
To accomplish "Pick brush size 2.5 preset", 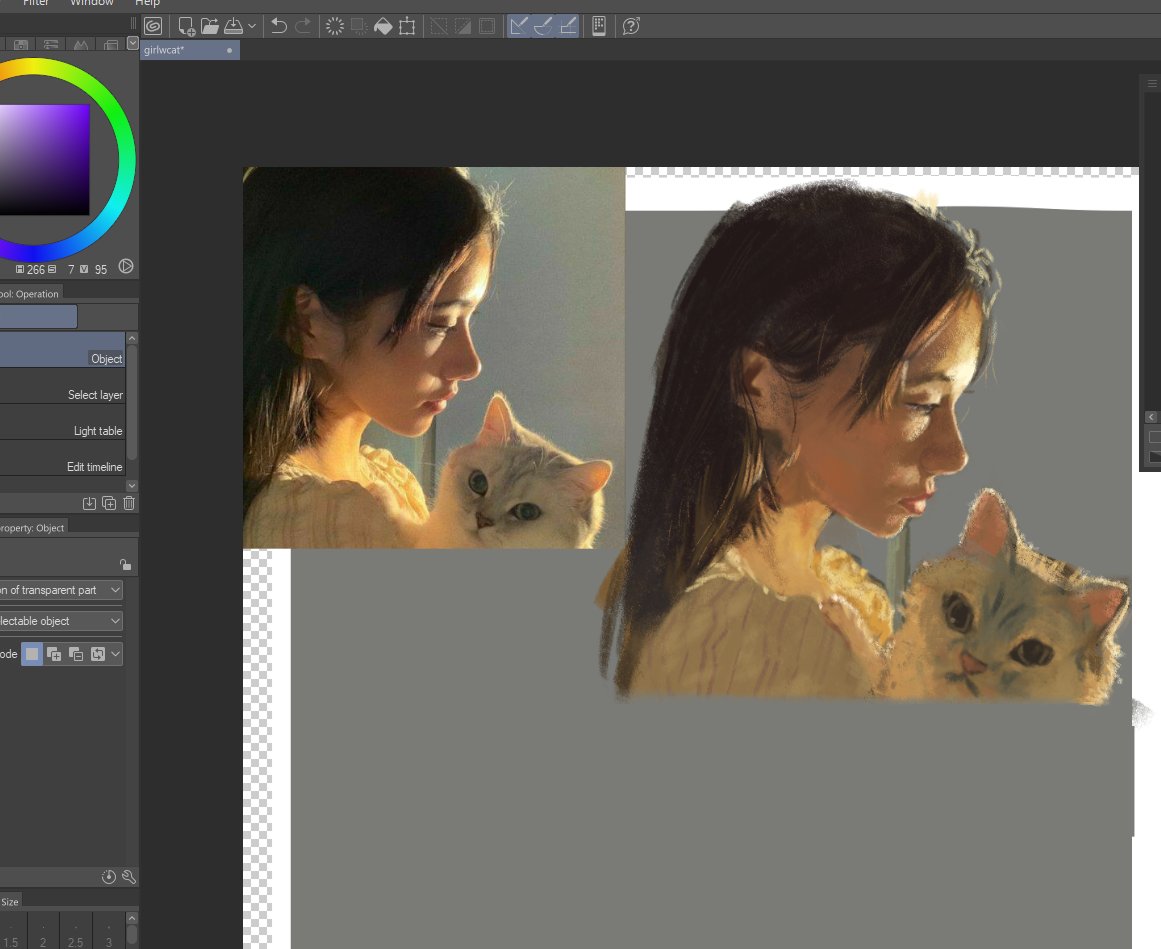I will tap(76, 931).
